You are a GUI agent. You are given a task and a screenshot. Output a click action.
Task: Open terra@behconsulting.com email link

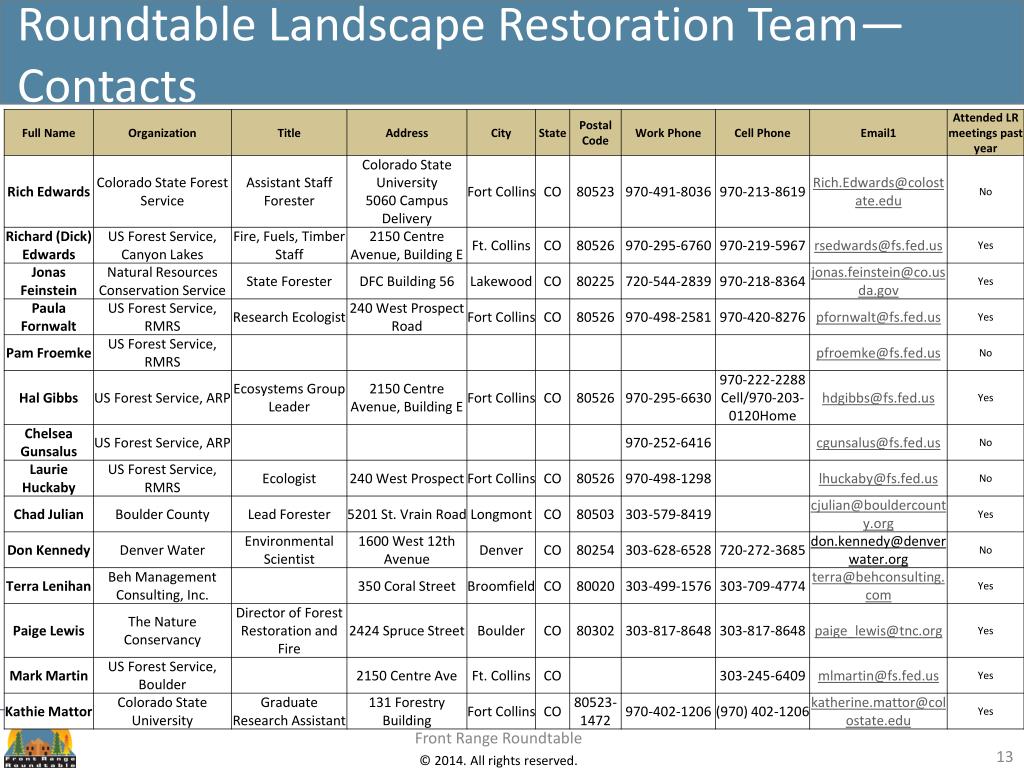pyautogui.click(x=878, y=586)
